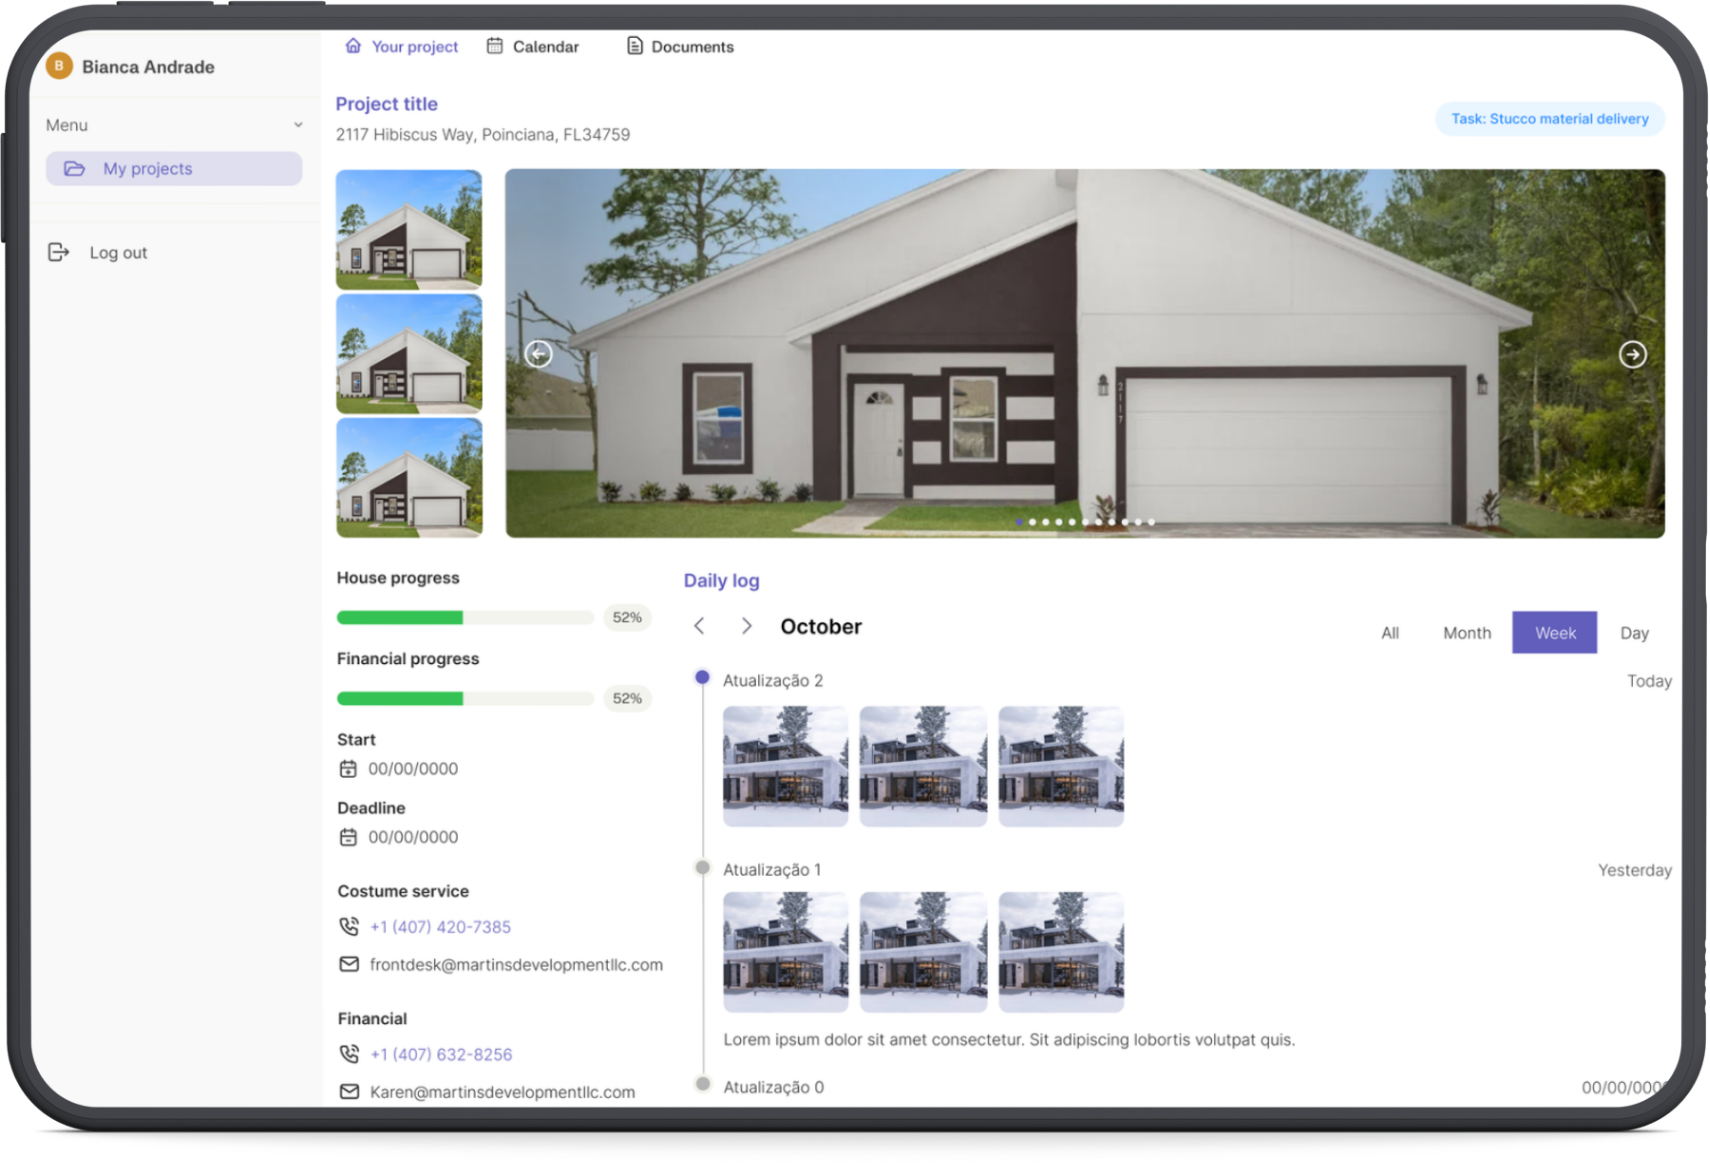Collapse the Menu section chevron
Viewport: 1710px width, 1168px height.
click(x=298, y=125)
